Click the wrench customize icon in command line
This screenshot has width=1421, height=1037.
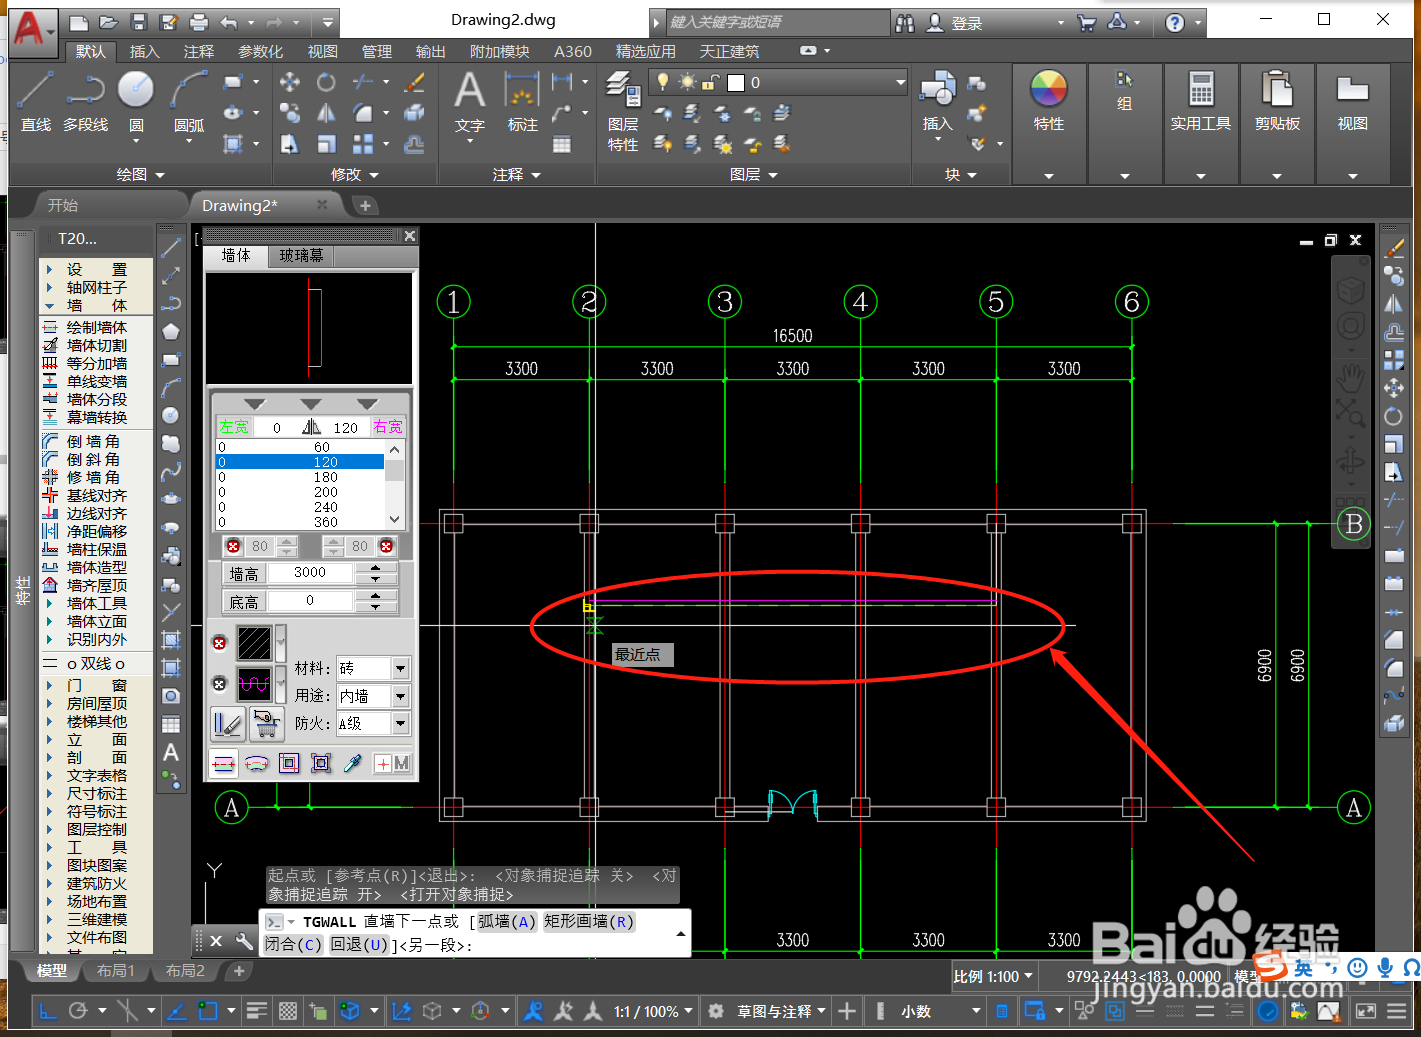[x=244, y=941]
